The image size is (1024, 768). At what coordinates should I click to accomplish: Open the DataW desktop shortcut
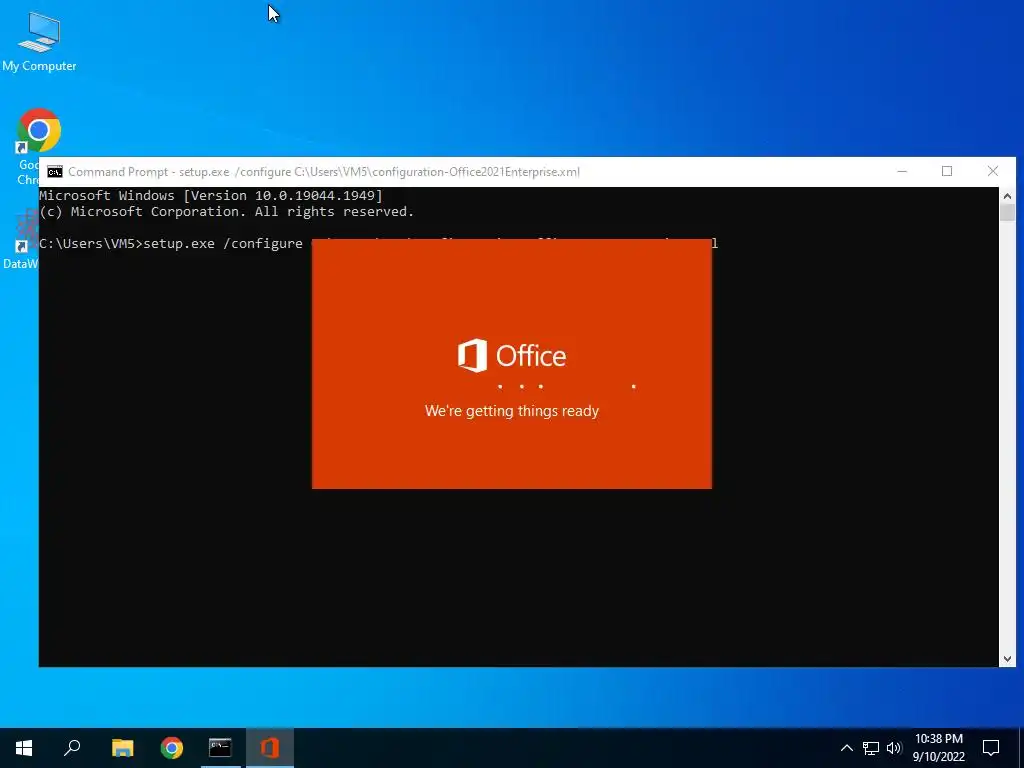click(25, 240)
